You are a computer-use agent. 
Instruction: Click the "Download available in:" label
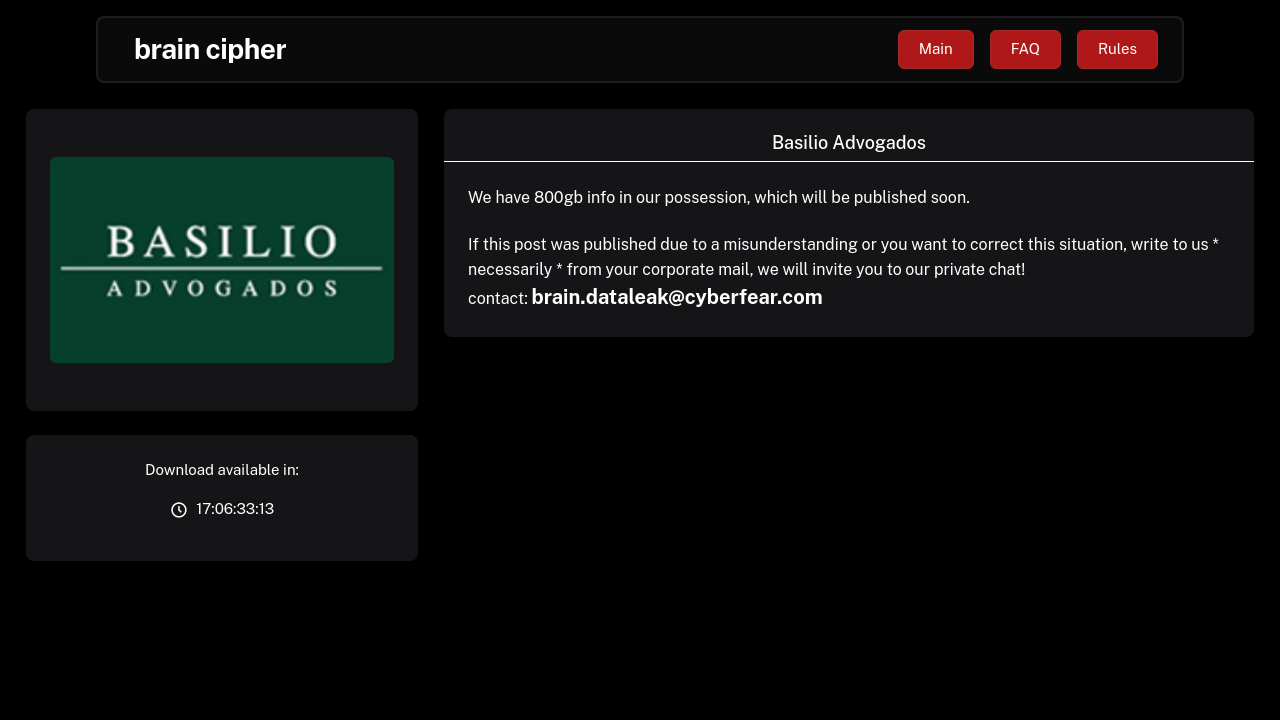222,470
